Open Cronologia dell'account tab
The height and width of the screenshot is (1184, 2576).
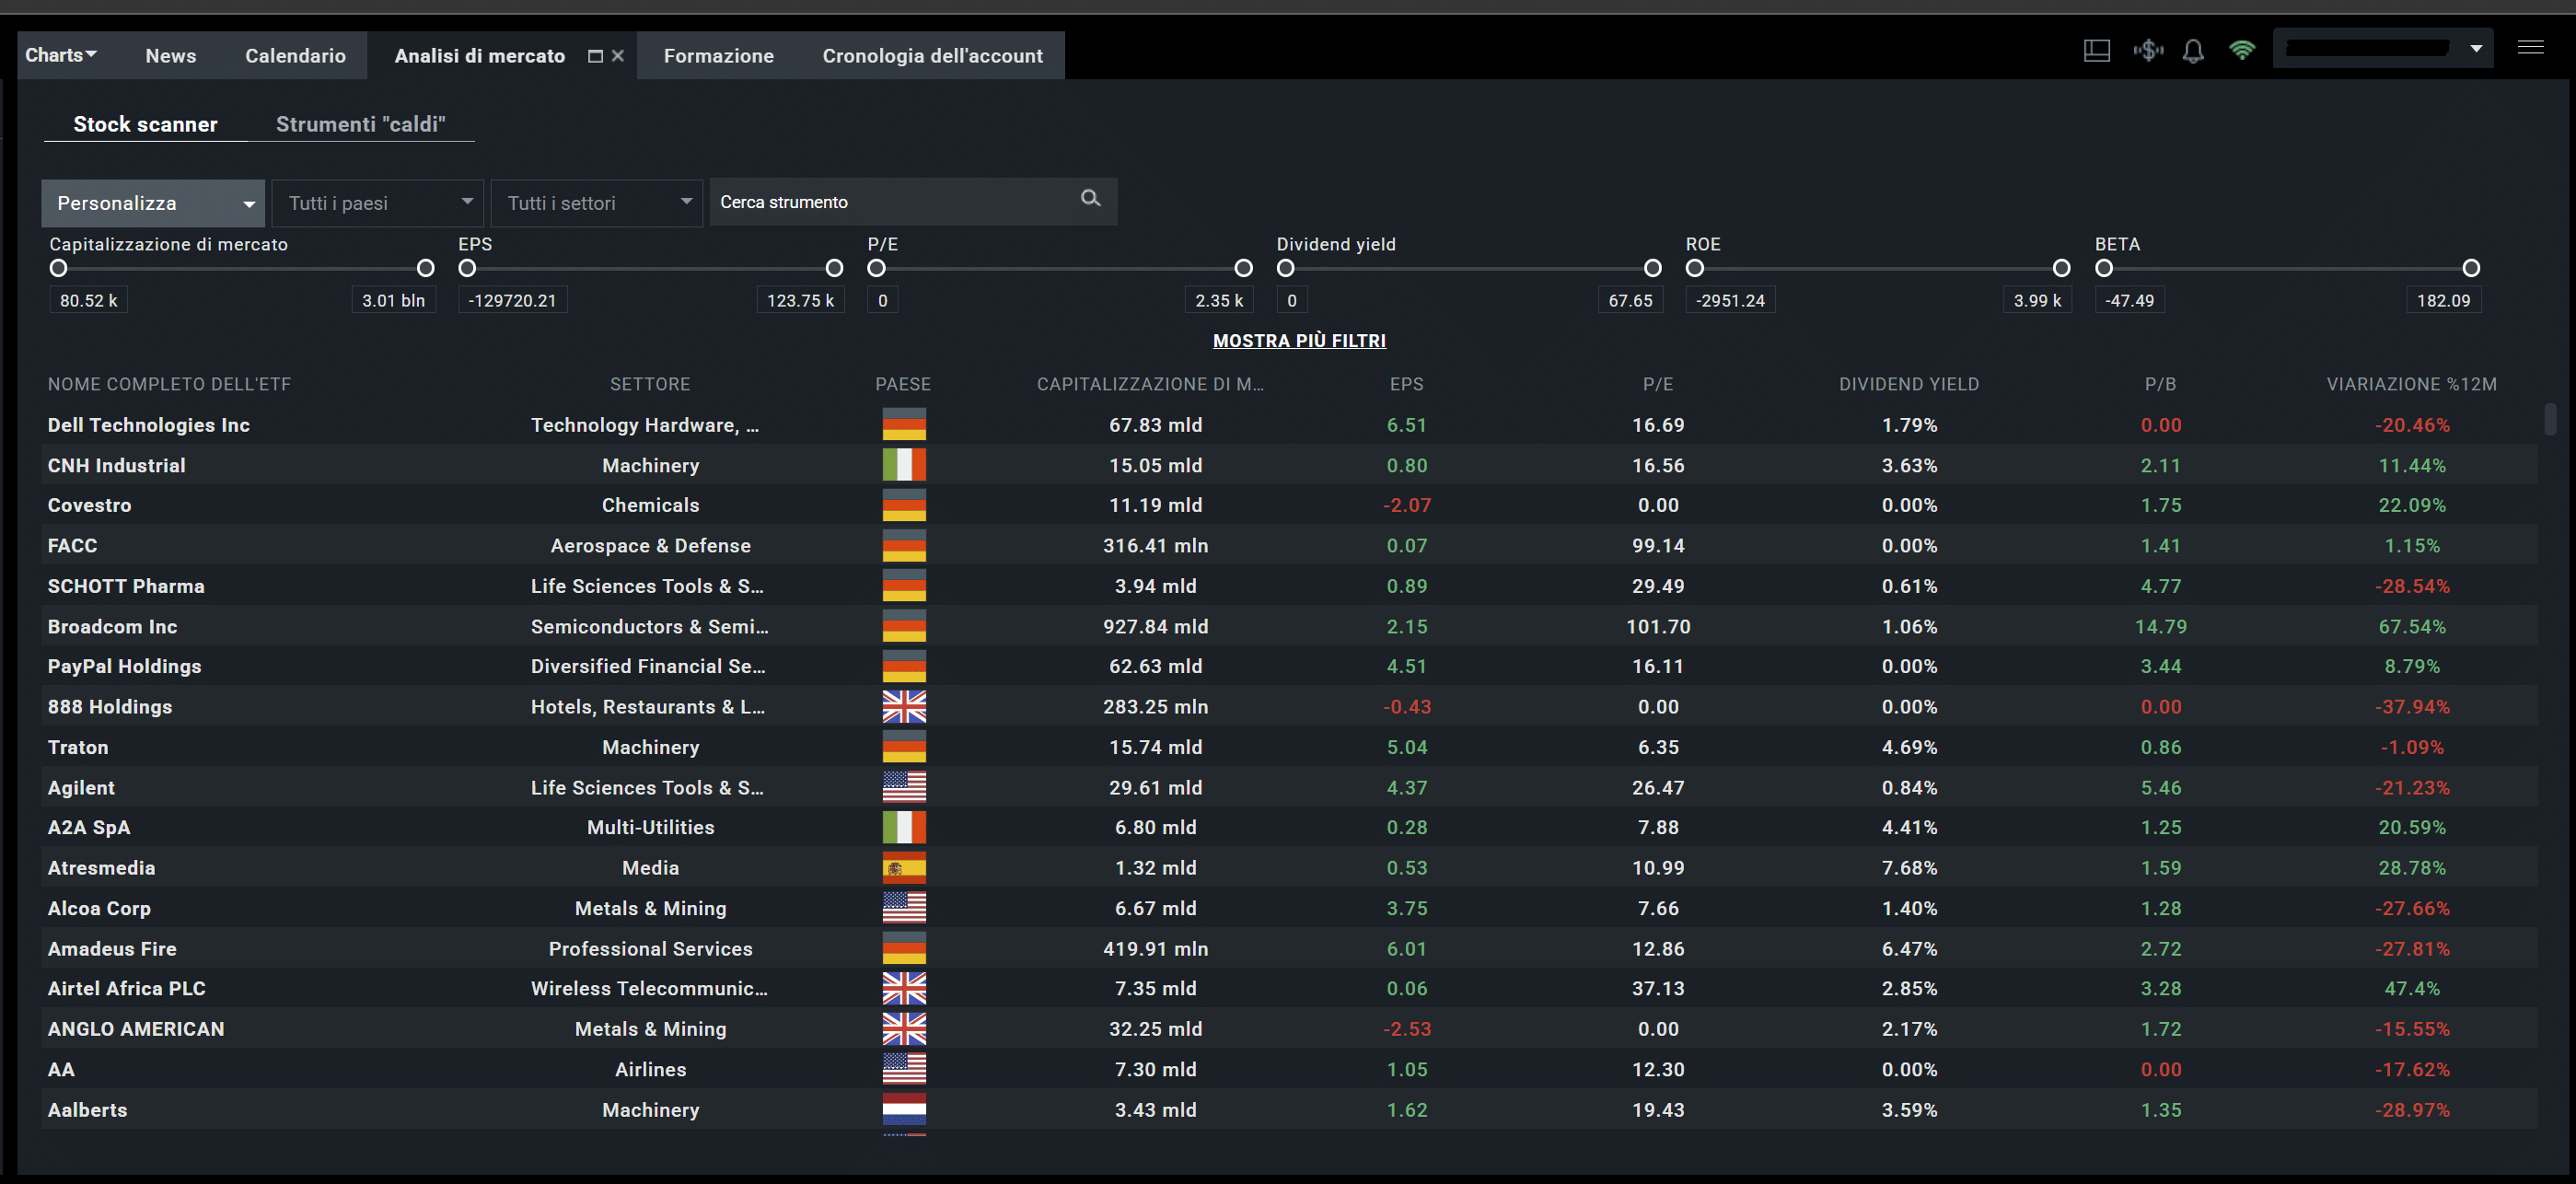[932, 56]
